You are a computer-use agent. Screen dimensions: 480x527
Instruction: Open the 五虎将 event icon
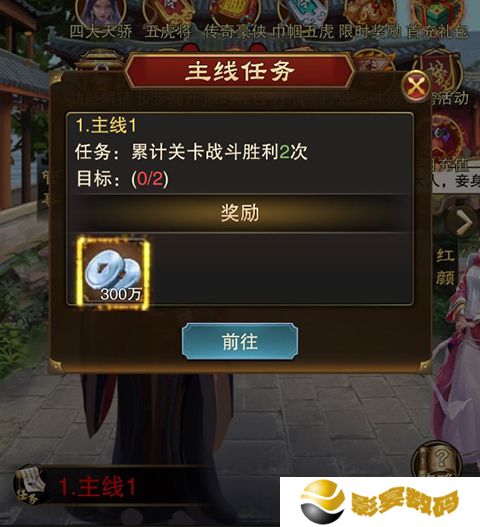point(168,18)
